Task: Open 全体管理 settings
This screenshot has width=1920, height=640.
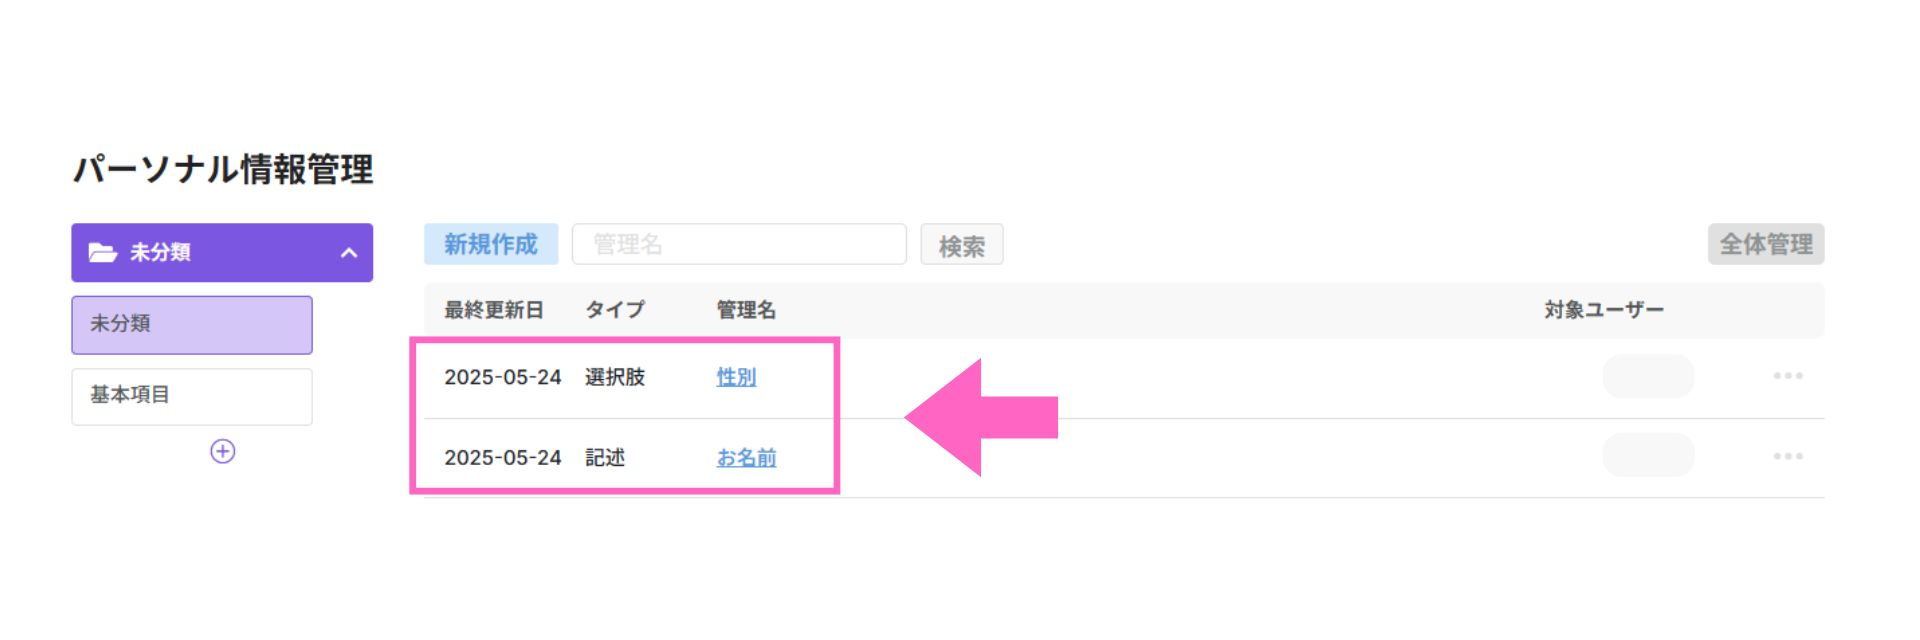Action: 1766,244
